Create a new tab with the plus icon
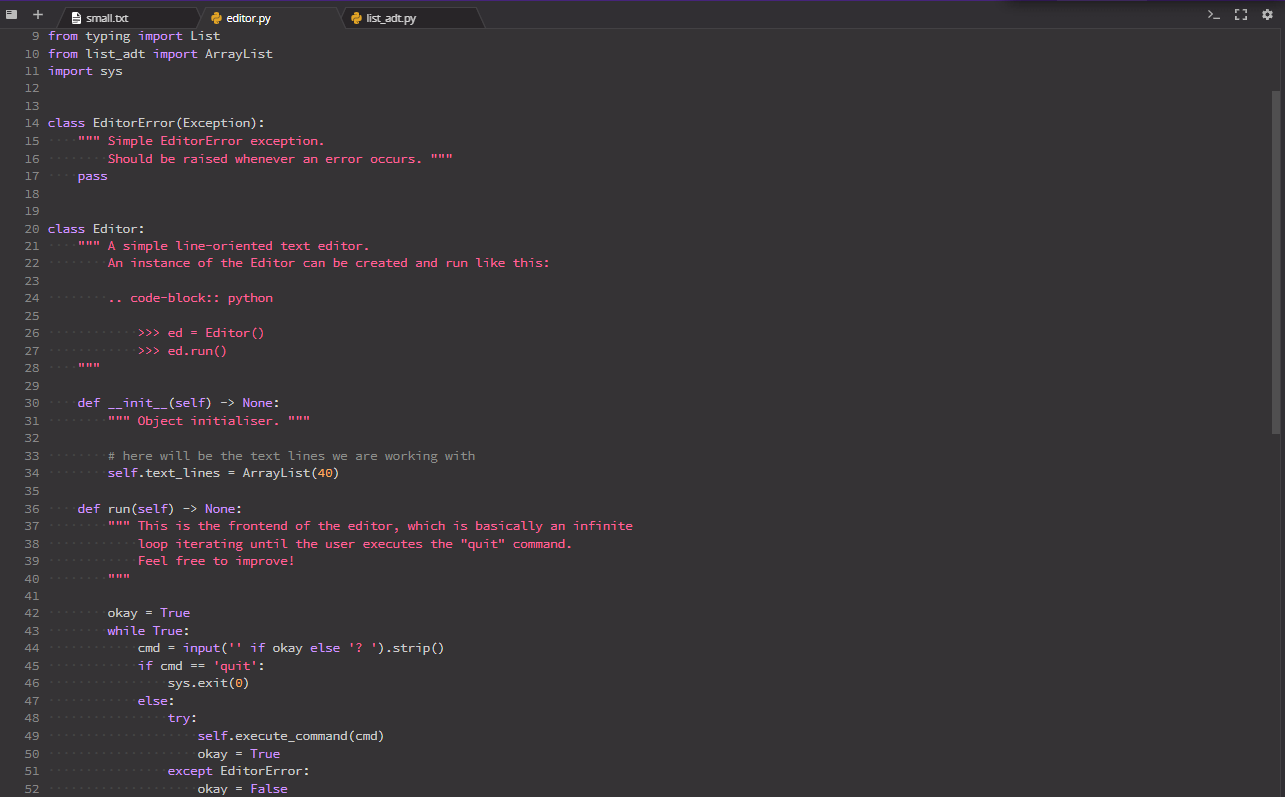This screenshot has height=797, width=1285. (x=37, y=14)
